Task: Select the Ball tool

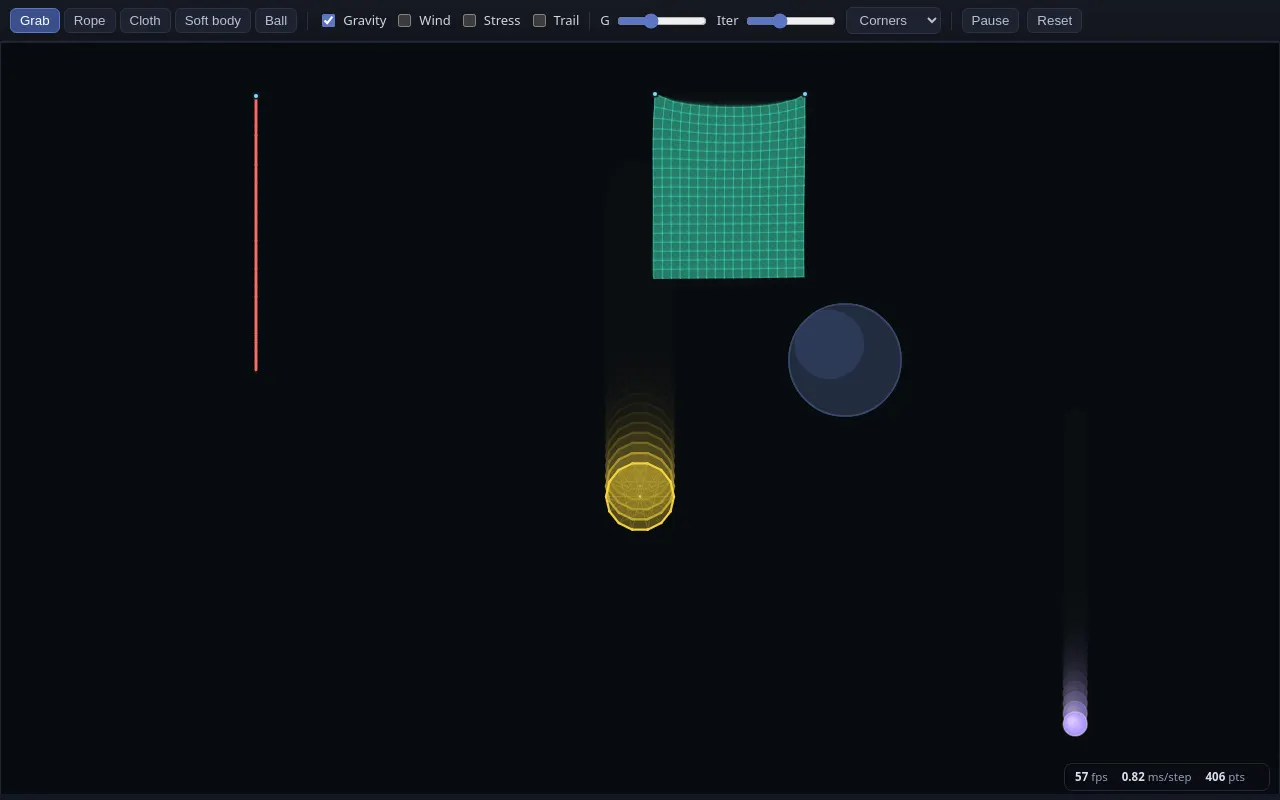Action: [276, 20]
